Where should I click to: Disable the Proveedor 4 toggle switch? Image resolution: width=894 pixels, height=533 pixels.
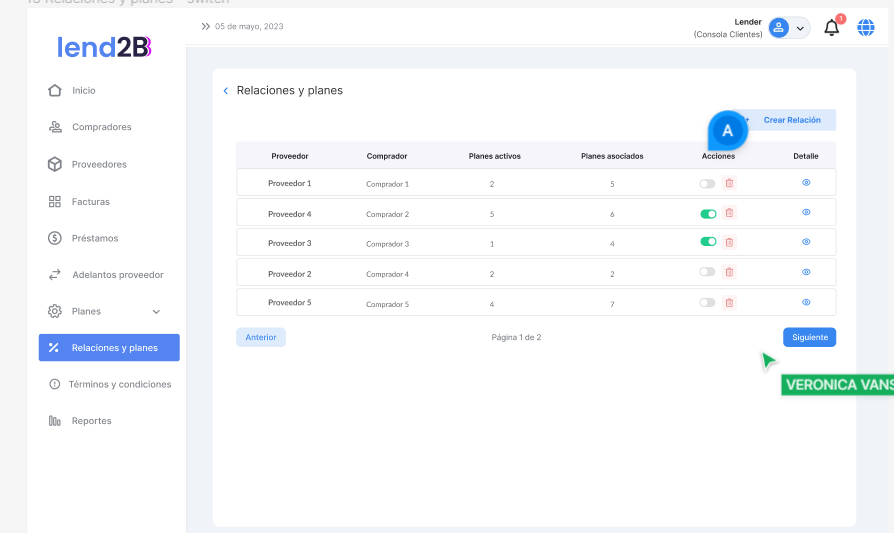coord(708,213)
